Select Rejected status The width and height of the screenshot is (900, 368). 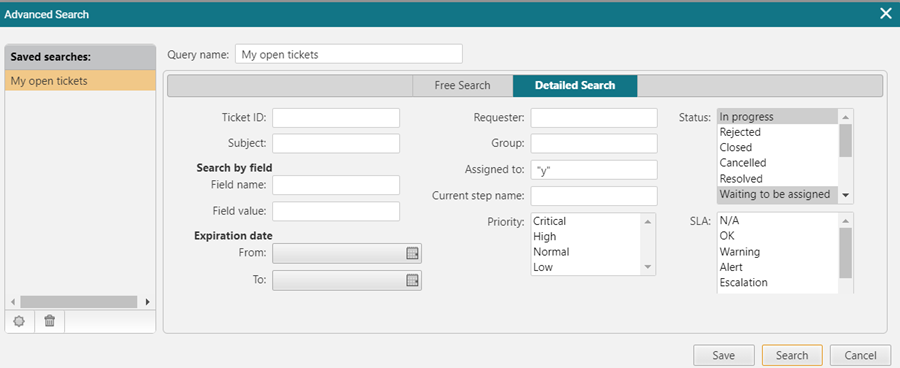tap(778, 132)
